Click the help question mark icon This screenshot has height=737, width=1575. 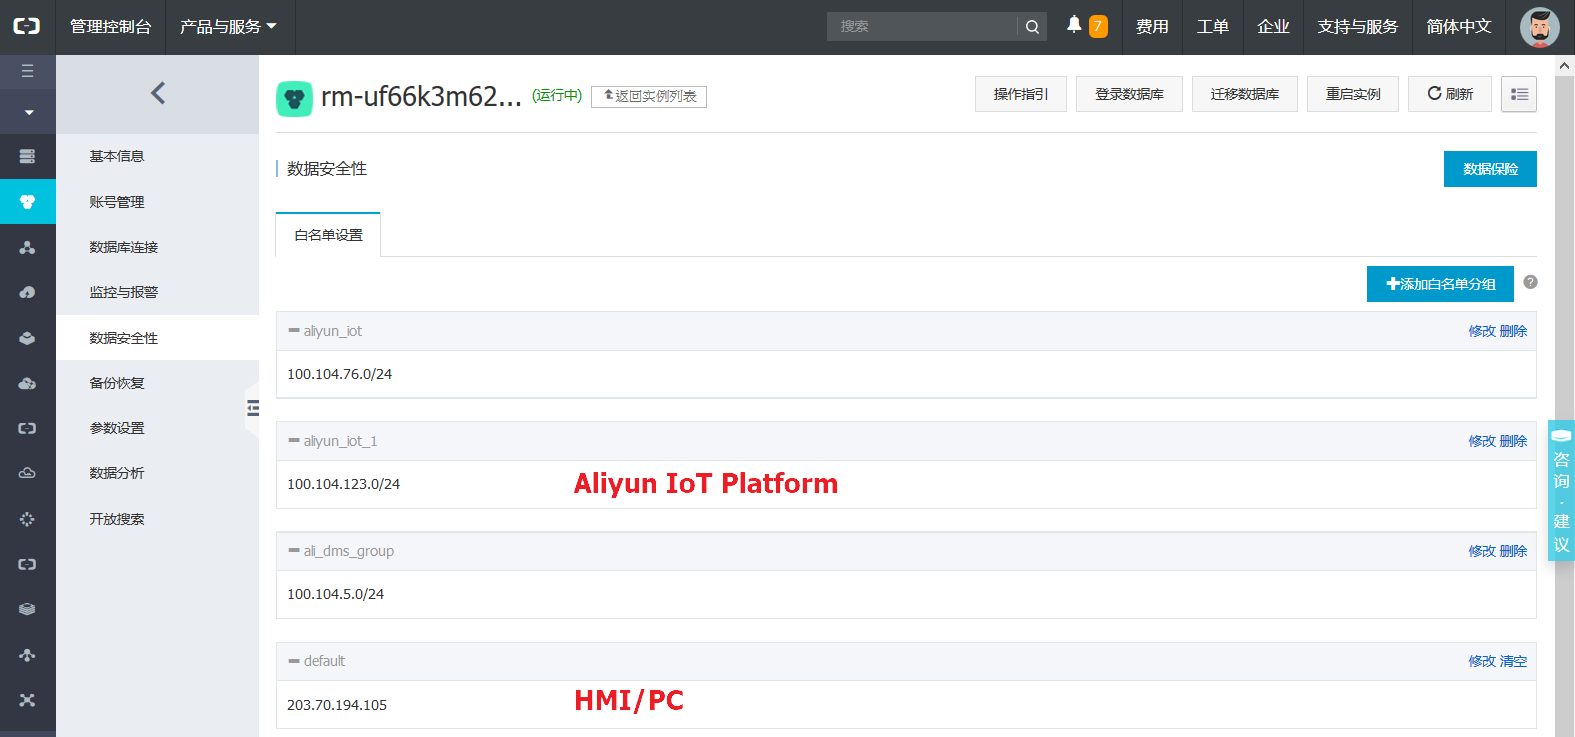point(1530,282)
